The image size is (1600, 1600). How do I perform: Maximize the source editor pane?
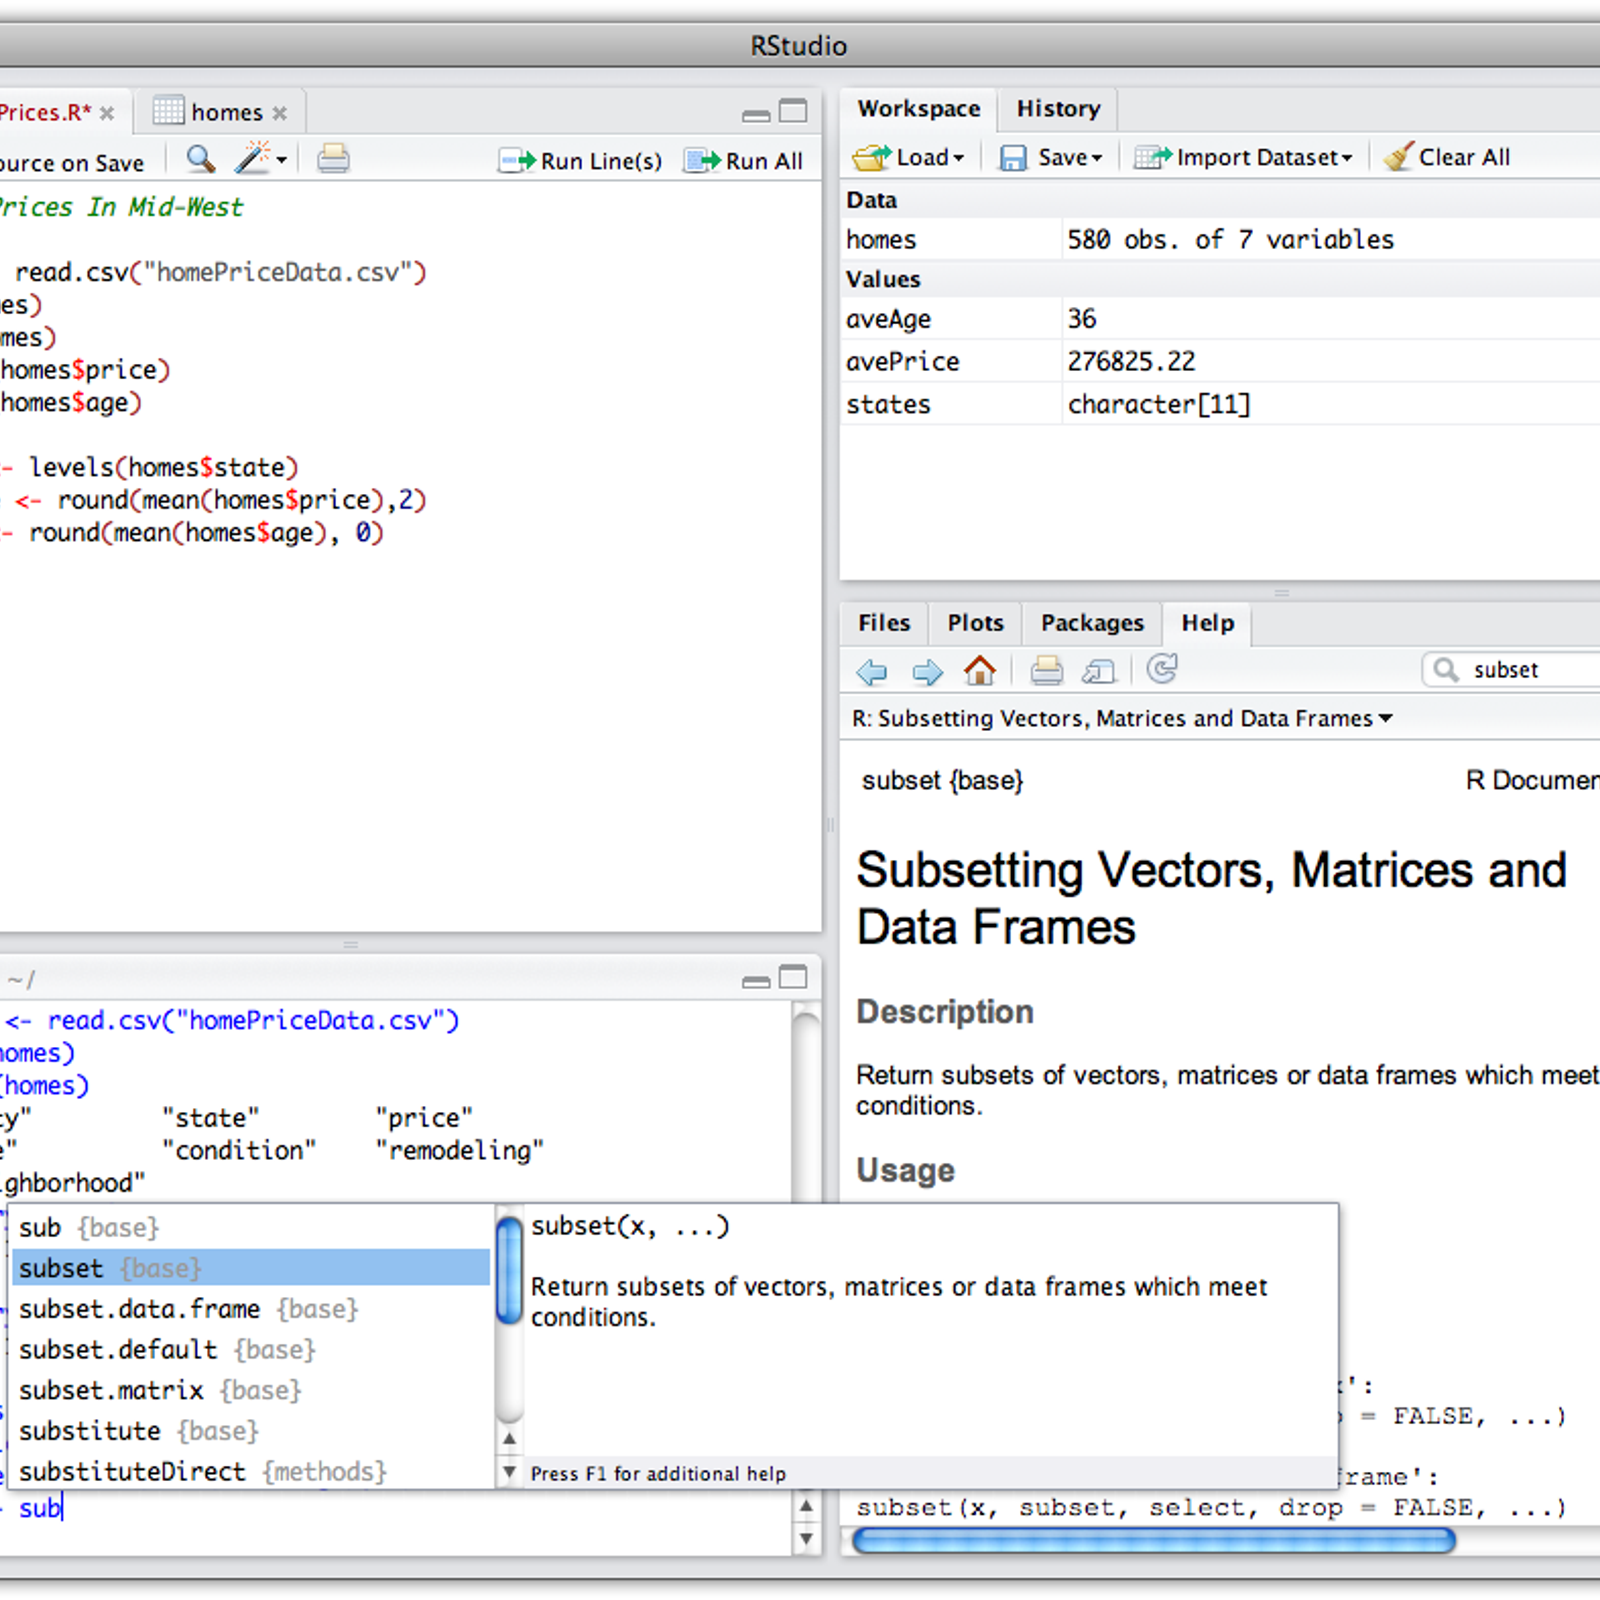pyautogui.click(x=793, y=111)
